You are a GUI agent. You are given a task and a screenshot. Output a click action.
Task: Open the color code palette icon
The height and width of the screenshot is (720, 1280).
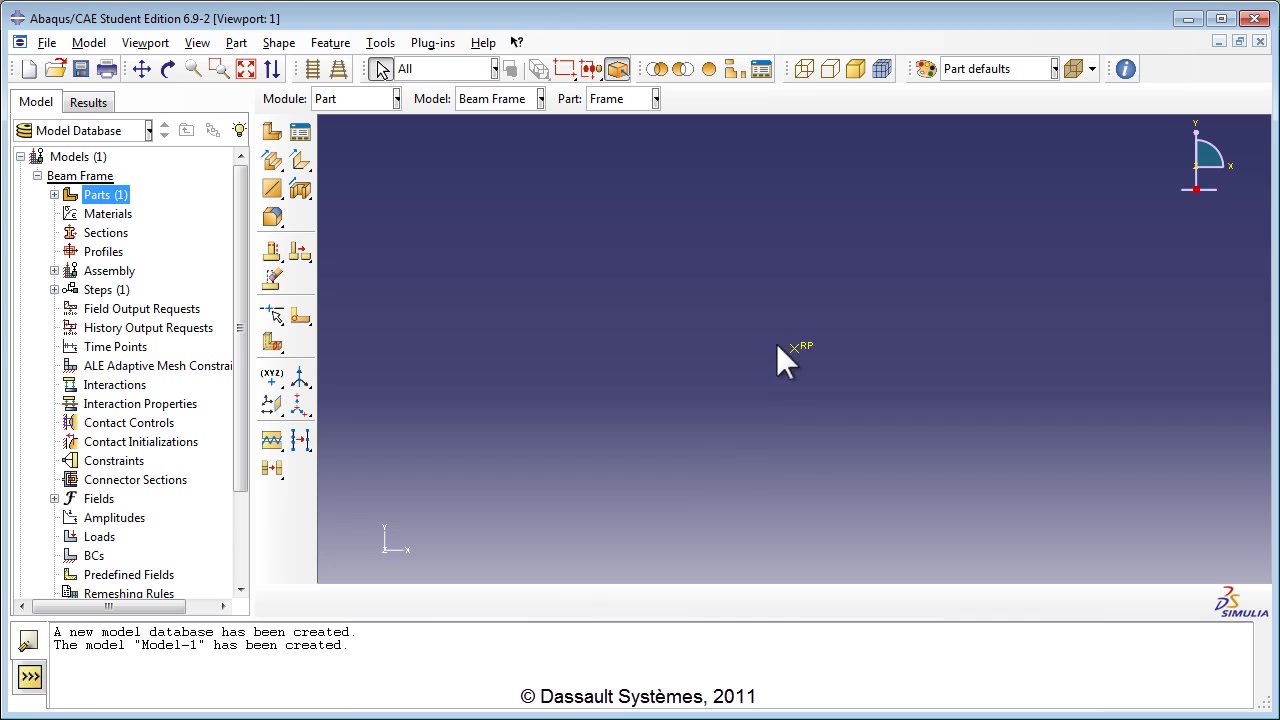tap(926, 69)
